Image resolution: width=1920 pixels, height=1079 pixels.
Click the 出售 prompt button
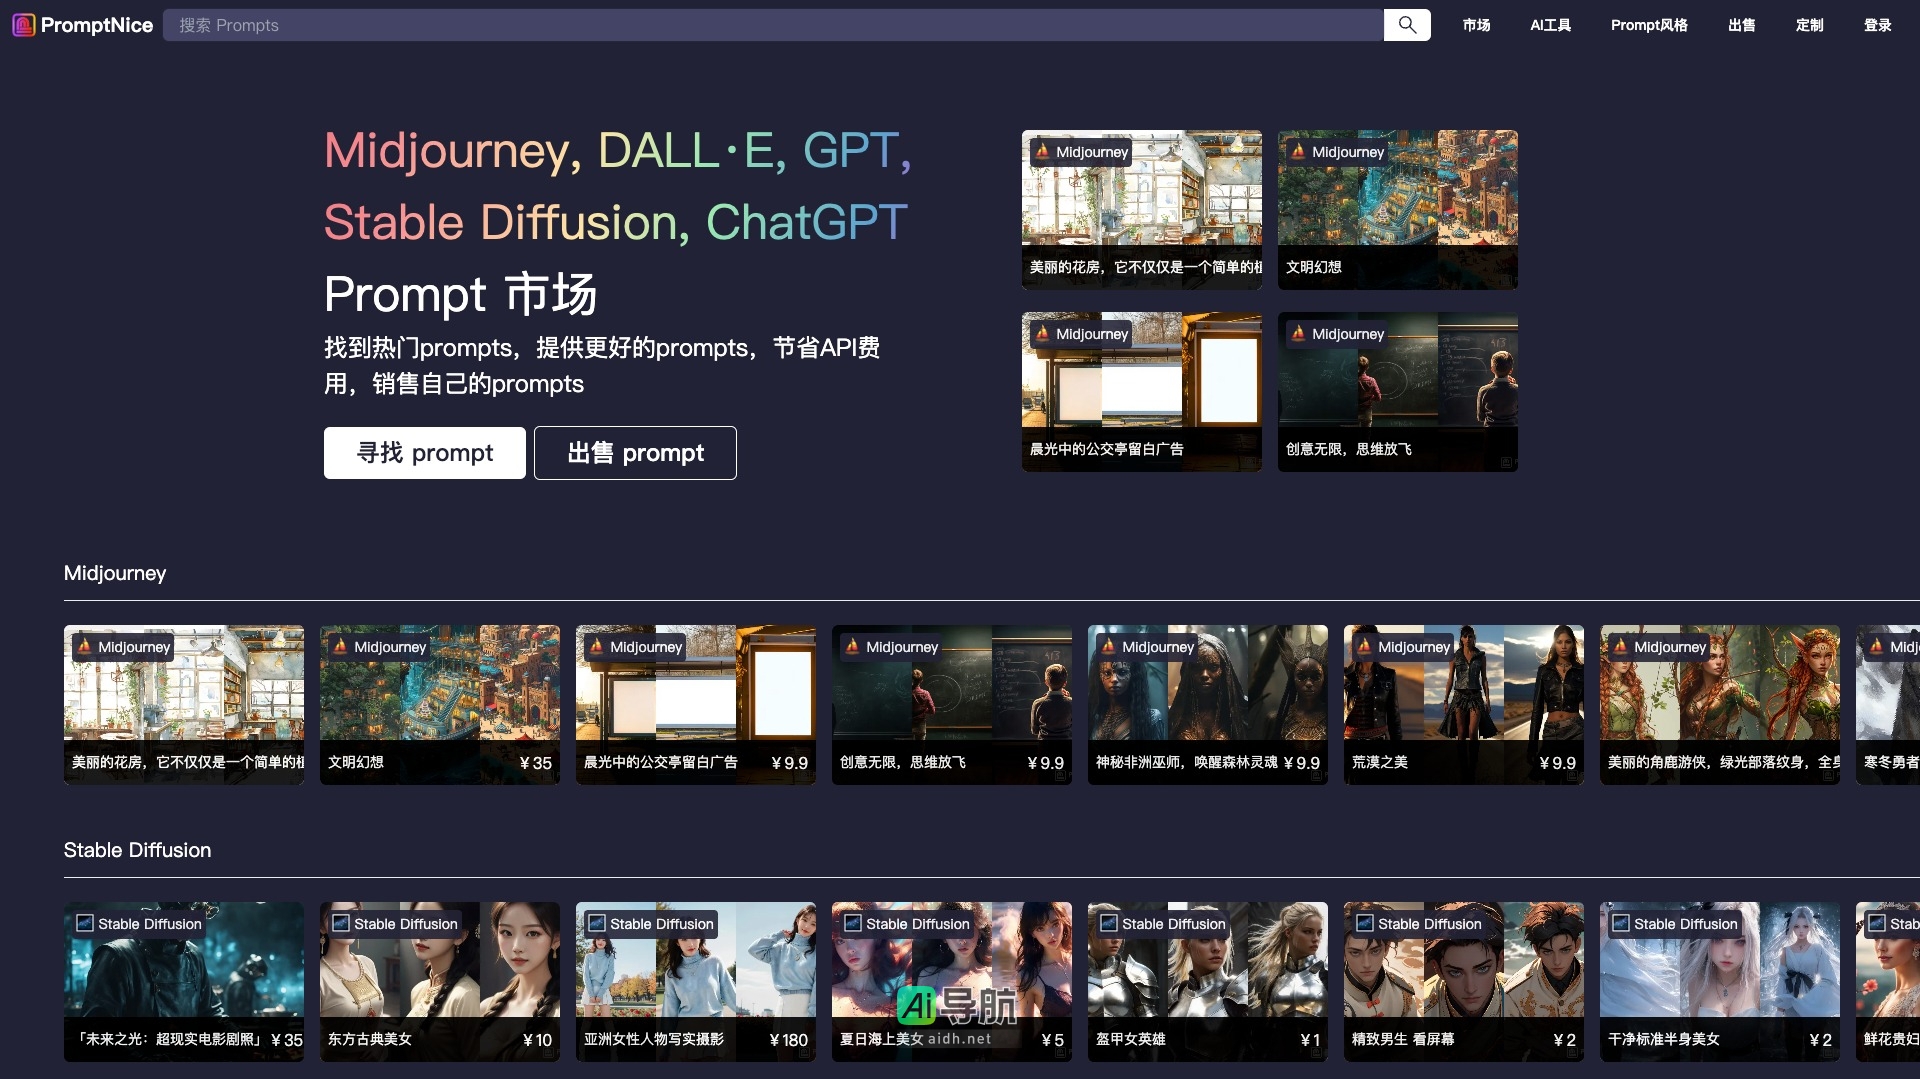click(635, 453)
